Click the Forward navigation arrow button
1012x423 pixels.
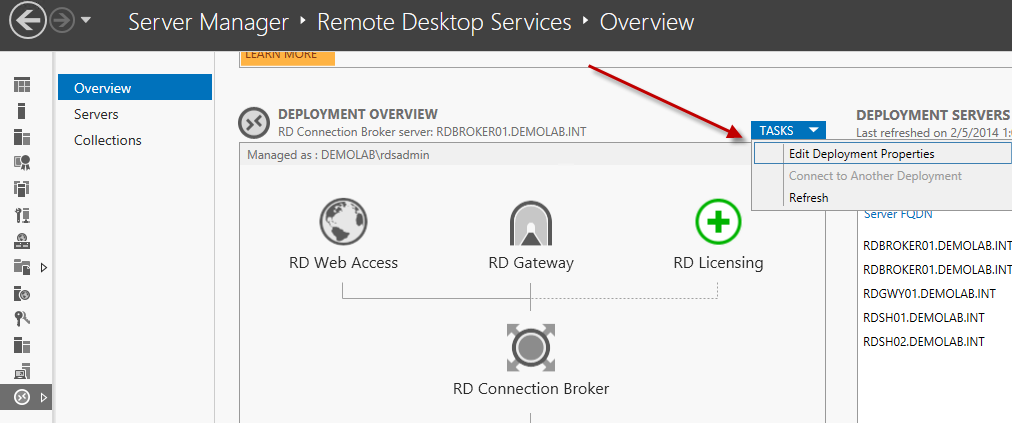(63, 21)
